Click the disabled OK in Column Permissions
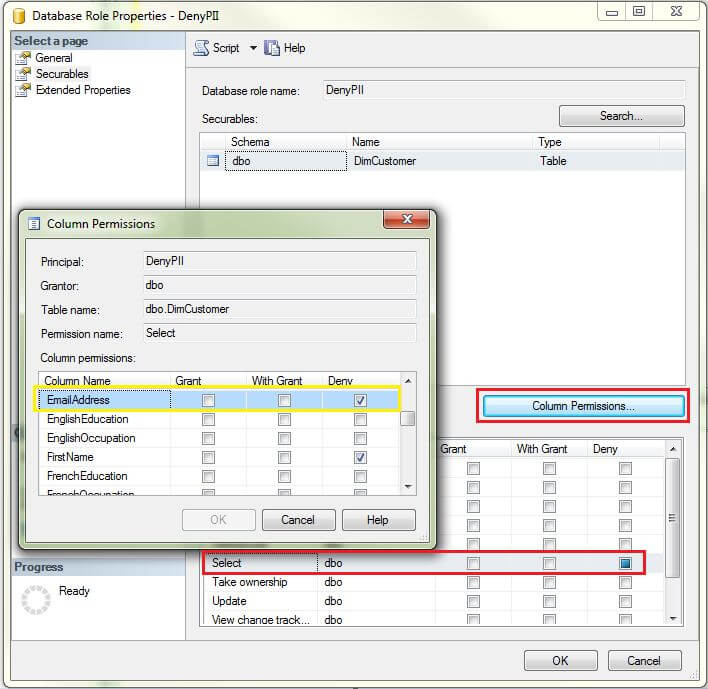 (x=219, y=520)
